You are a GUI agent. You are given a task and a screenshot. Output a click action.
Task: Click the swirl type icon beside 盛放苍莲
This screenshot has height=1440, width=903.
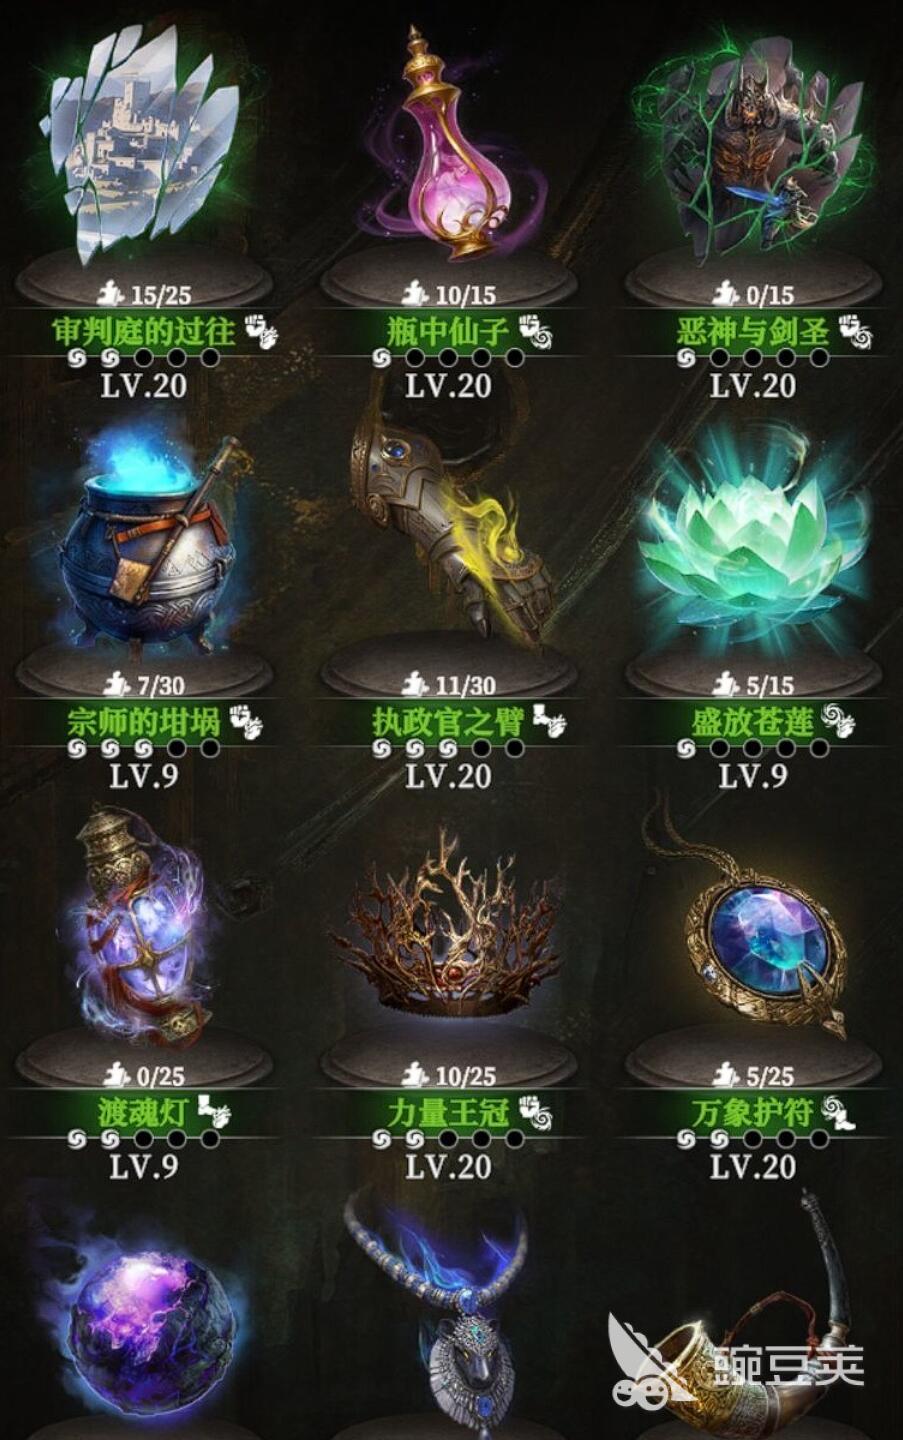pos(838,721)
